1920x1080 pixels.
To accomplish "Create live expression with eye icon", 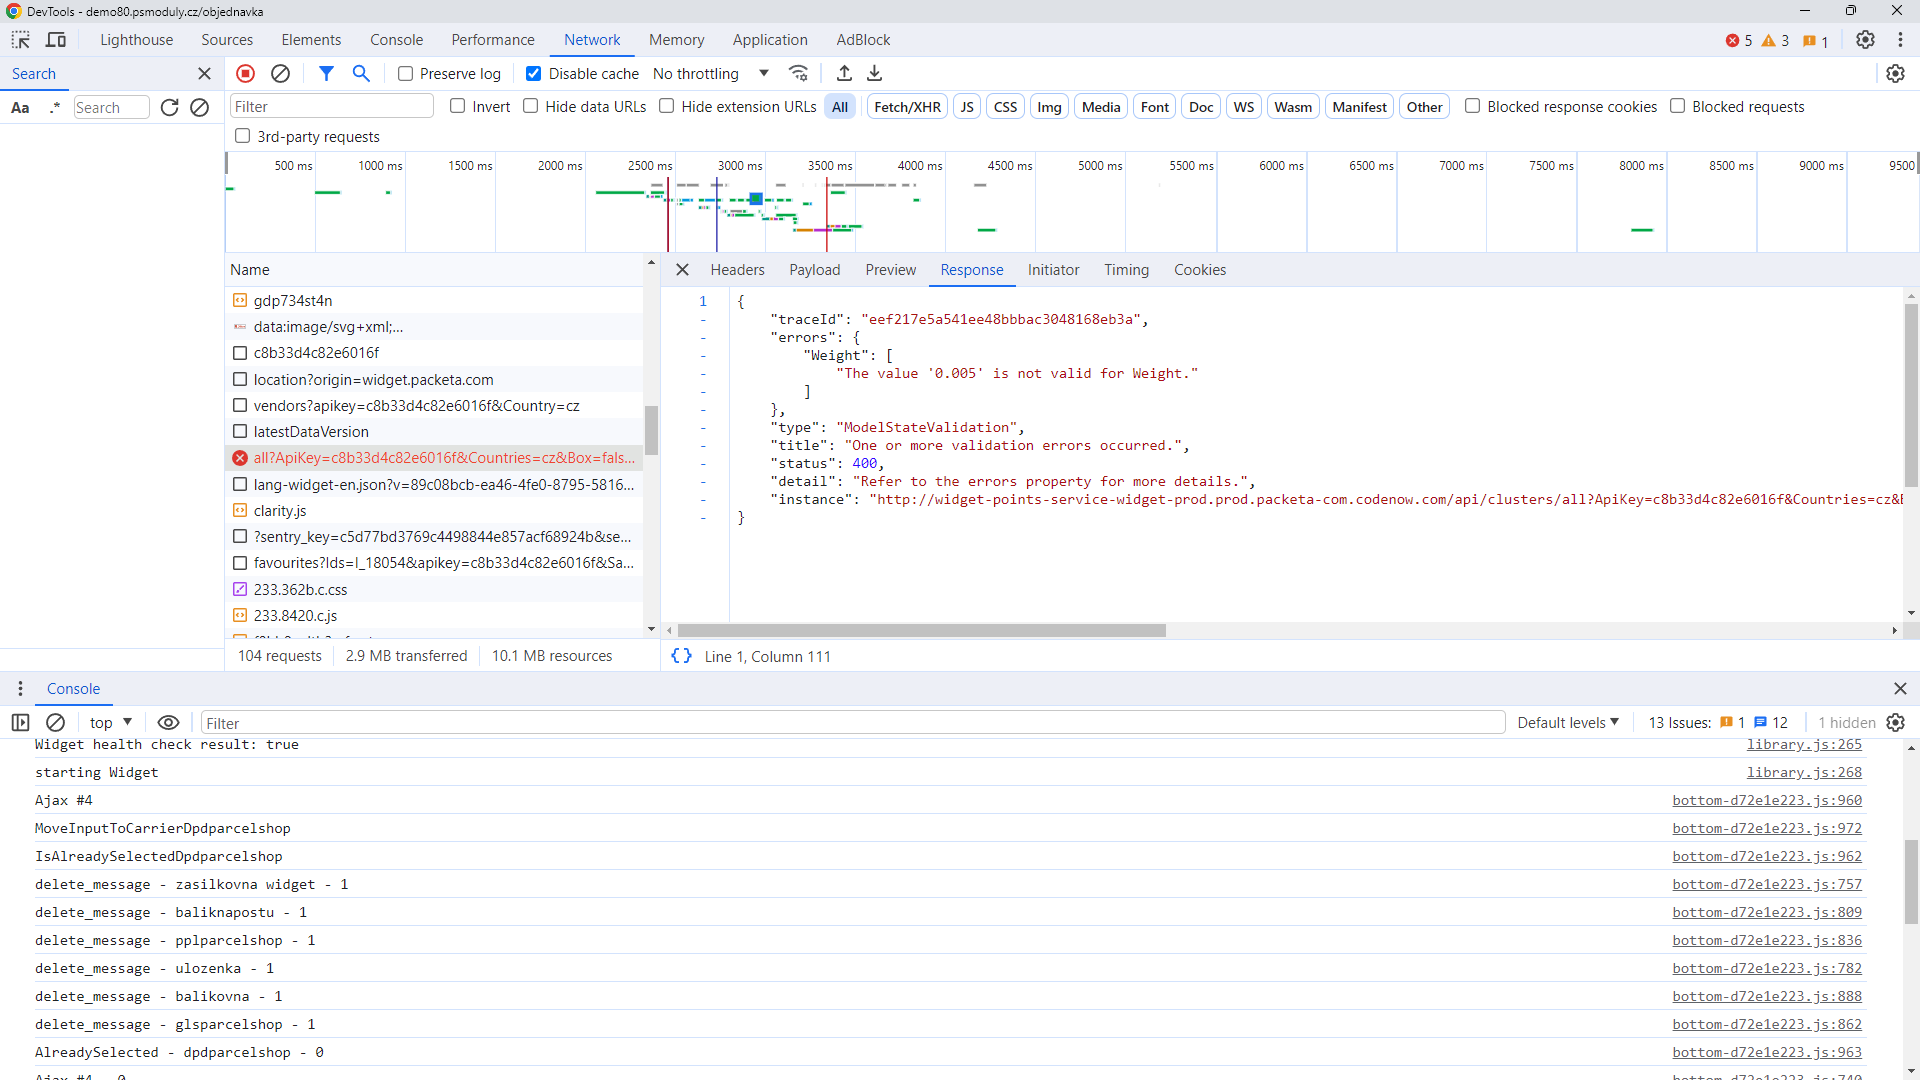I will coord(168,723).
